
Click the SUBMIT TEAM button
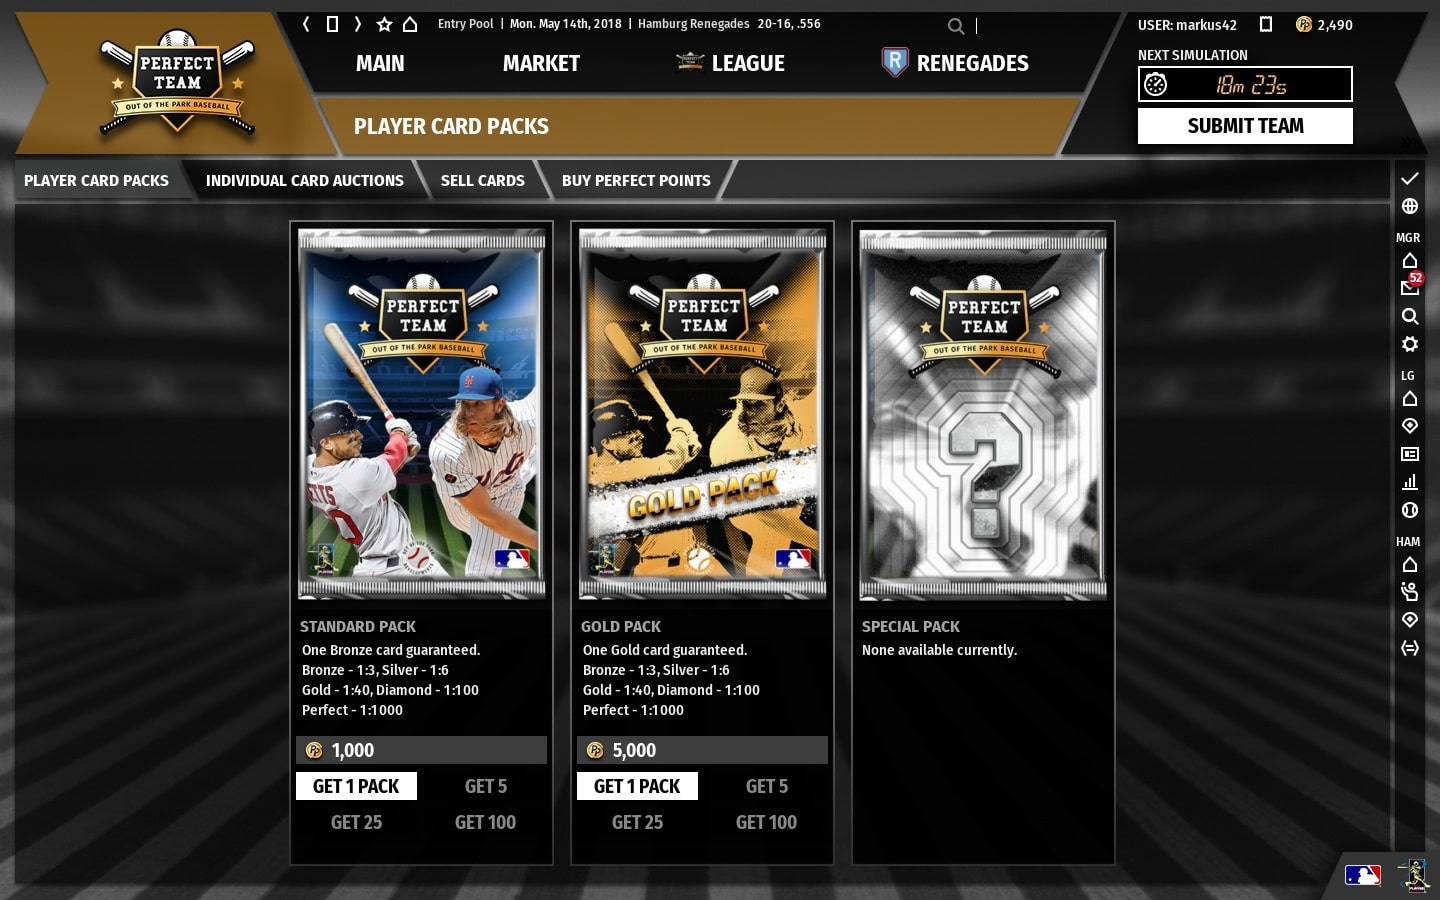(1245, 126)
